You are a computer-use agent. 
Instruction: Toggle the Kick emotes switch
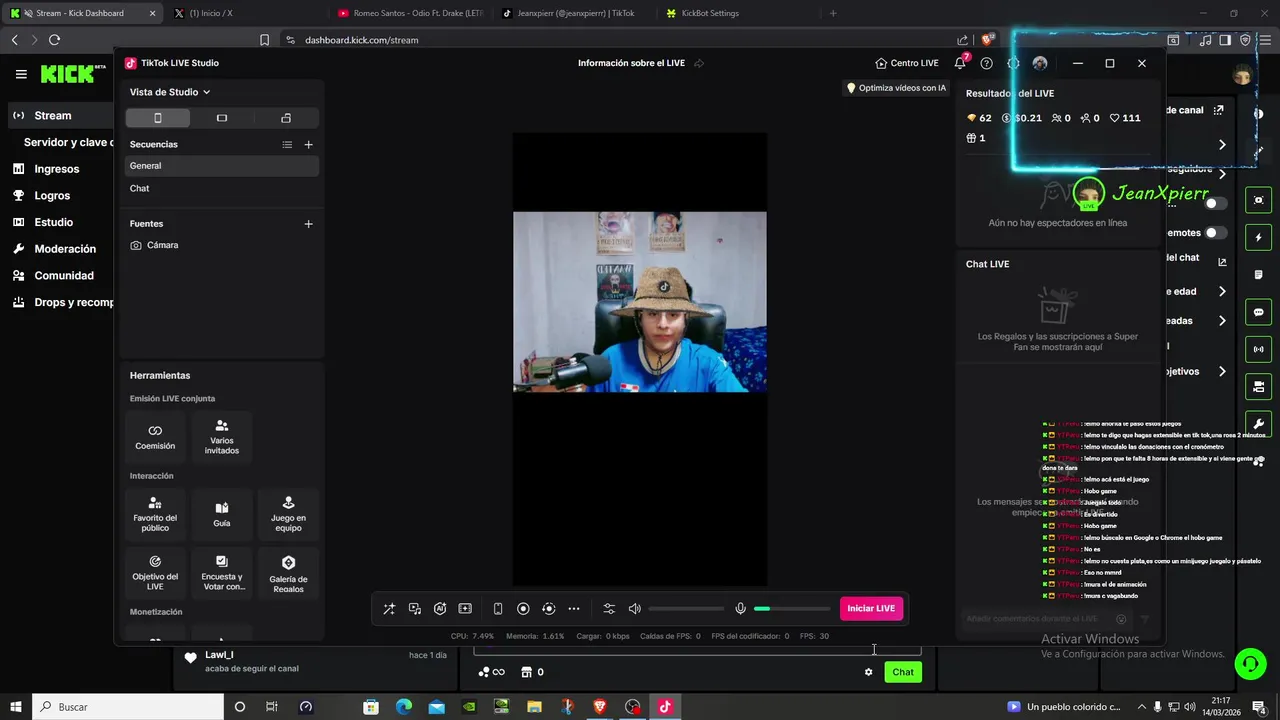click(1216, 233)
